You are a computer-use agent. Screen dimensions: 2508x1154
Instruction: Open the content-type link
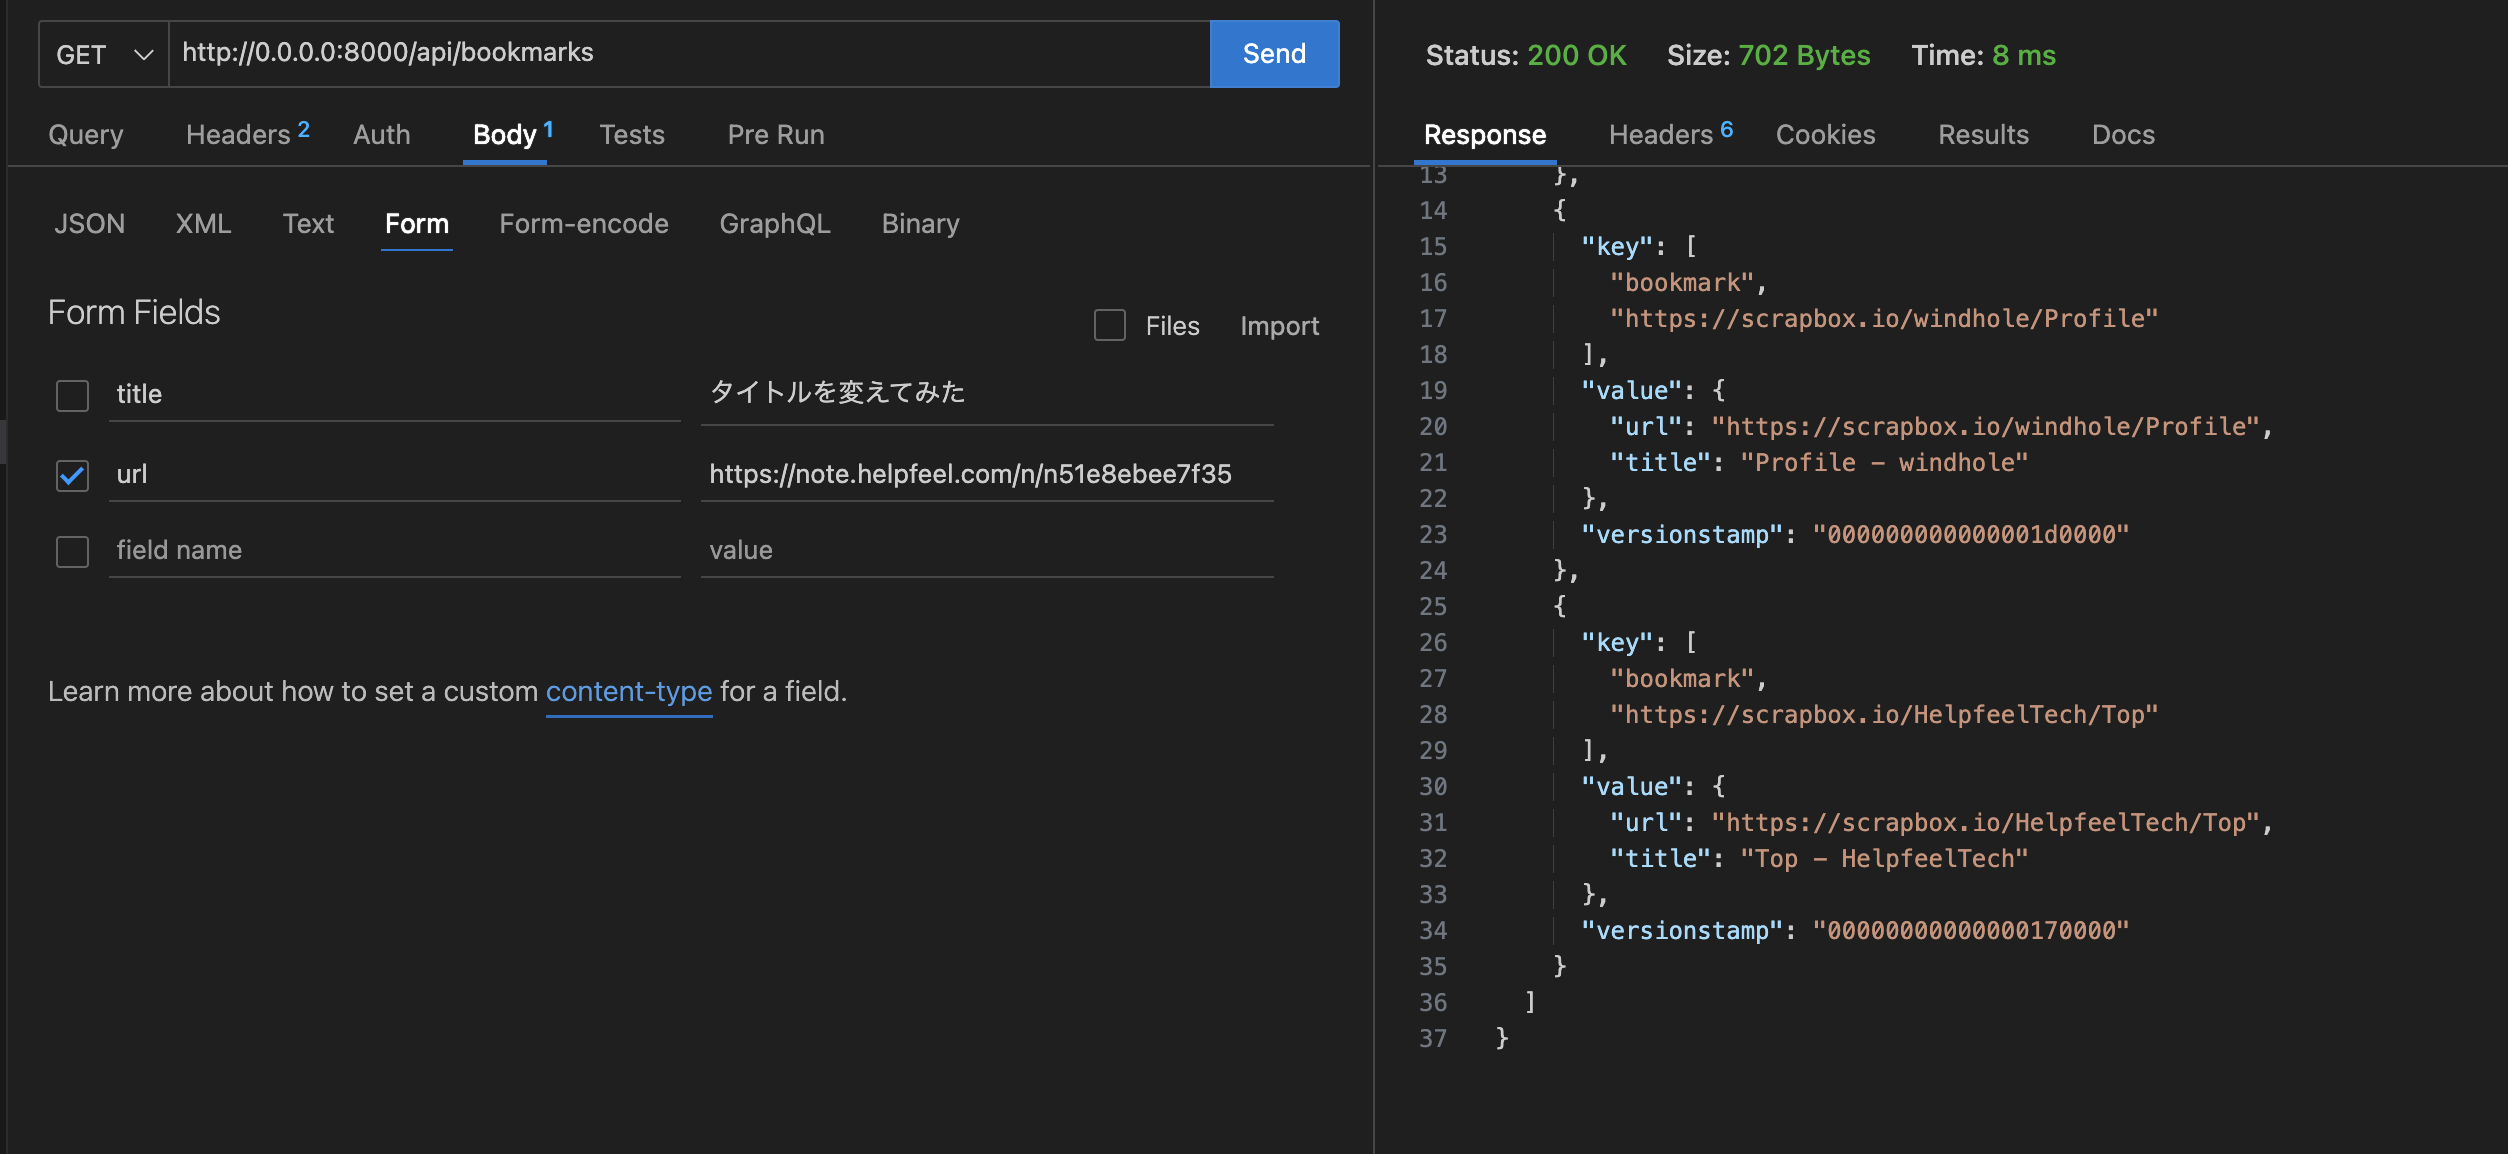point(628,691)
